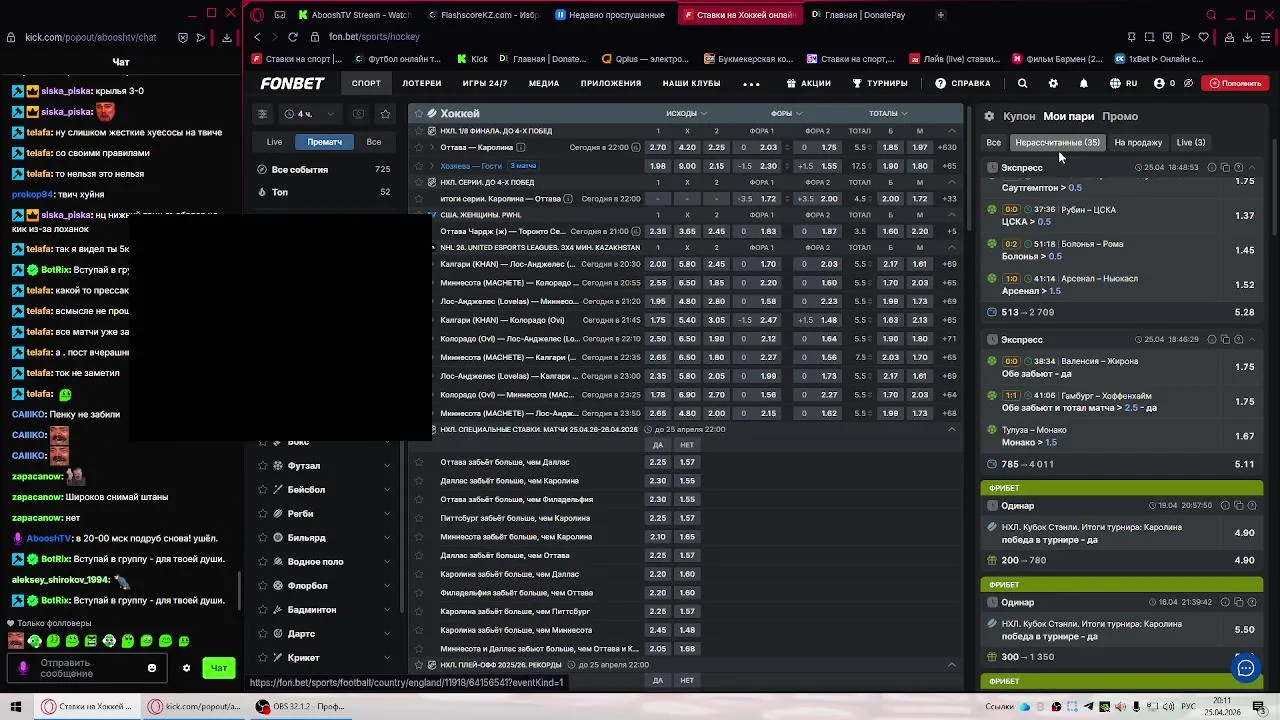Click Хозяева — Гости match link

[x=471, y=166]
